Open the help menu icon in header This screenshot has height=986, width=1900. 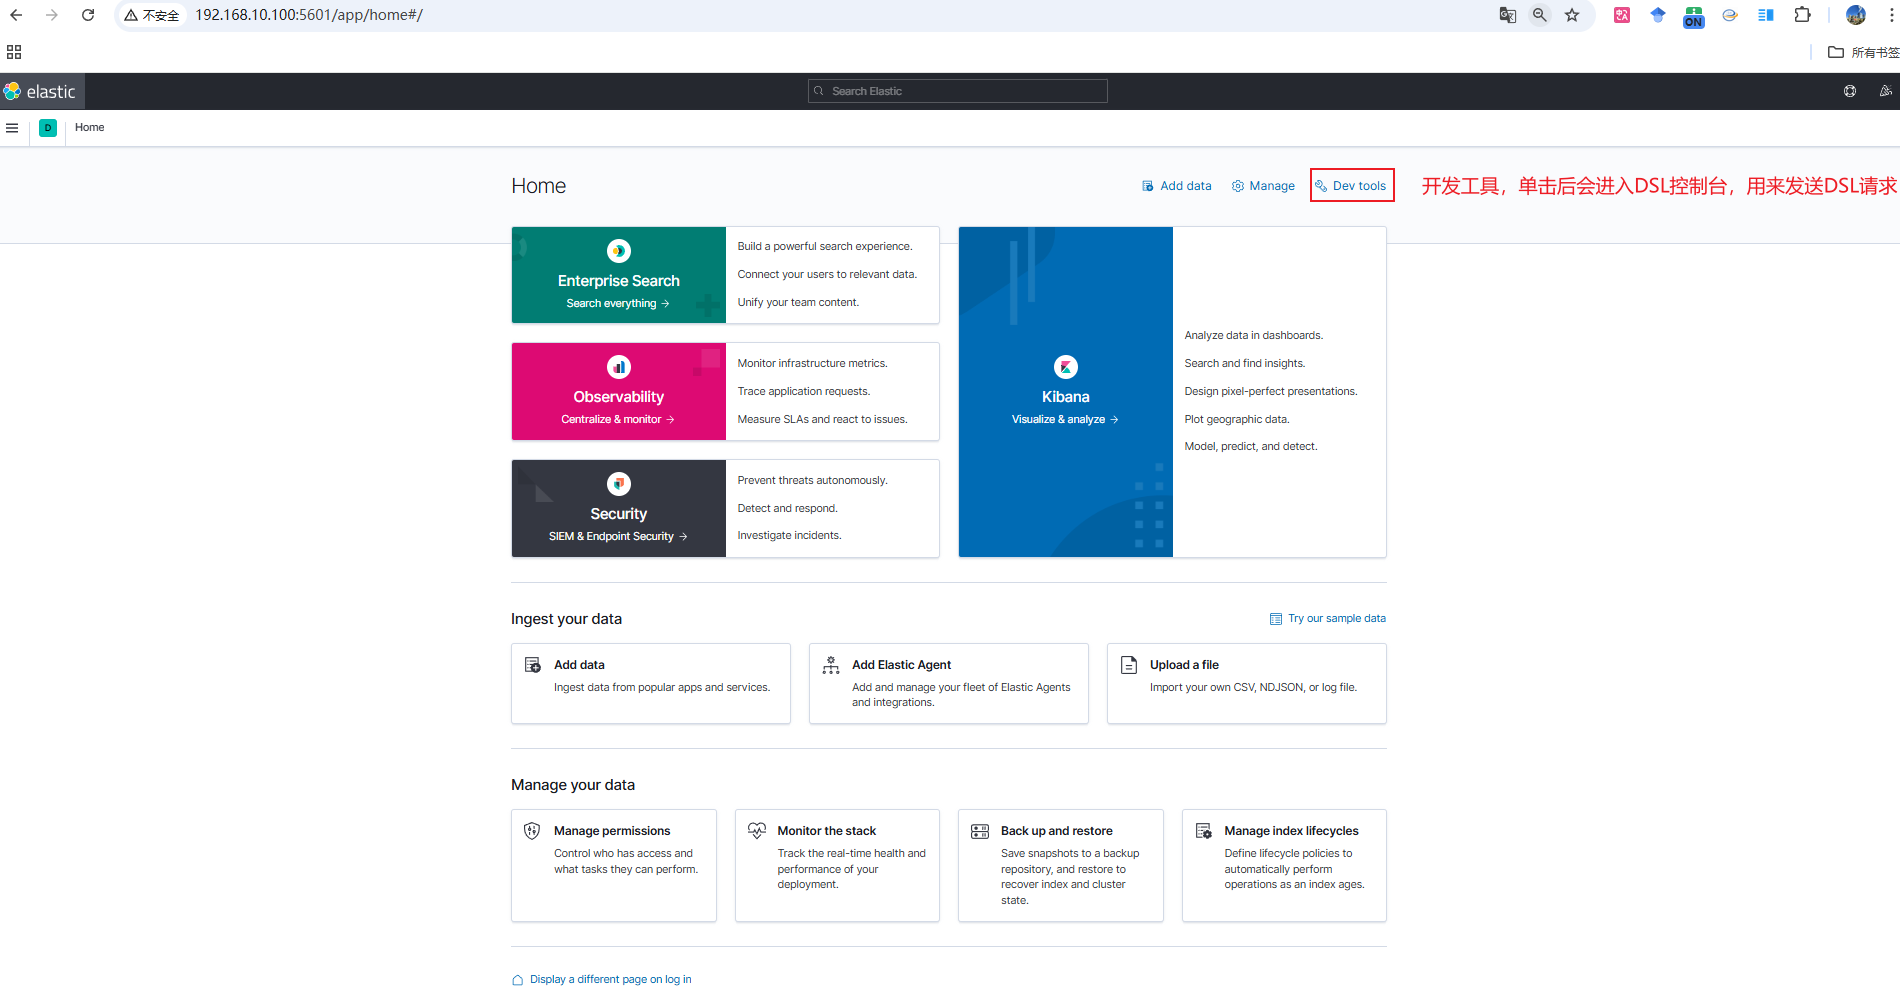pyautogui.click(x=1850, y=91)
